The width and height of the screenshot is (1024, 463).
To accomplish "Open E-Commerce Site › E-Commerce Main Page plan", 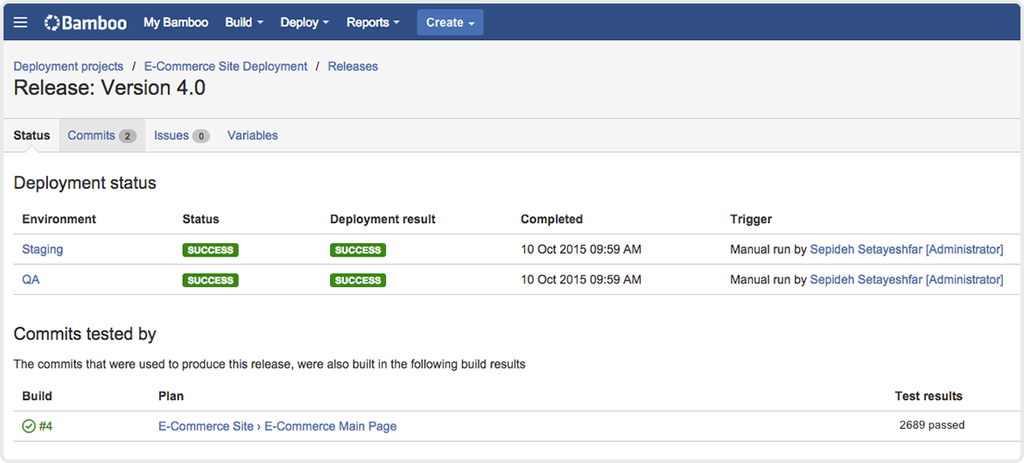I will [278, 426].
